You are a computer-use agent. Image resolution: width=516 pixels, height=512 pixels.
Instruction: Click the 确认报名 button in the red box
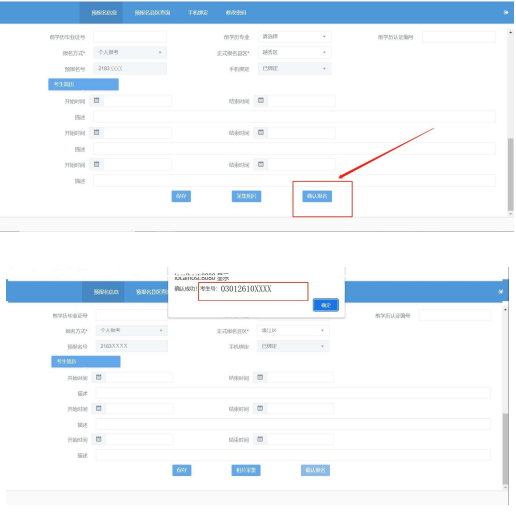317,196
